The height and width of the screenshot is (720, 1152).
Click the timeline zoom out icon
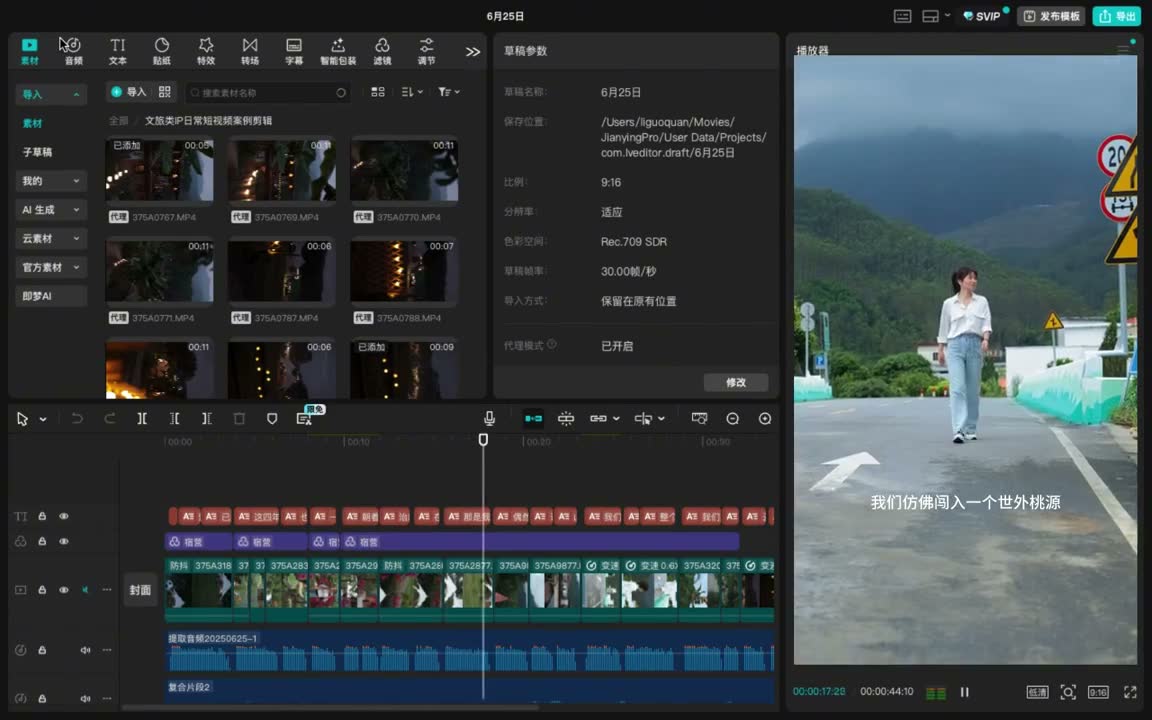pyautogui.click(x=732, y=418)
